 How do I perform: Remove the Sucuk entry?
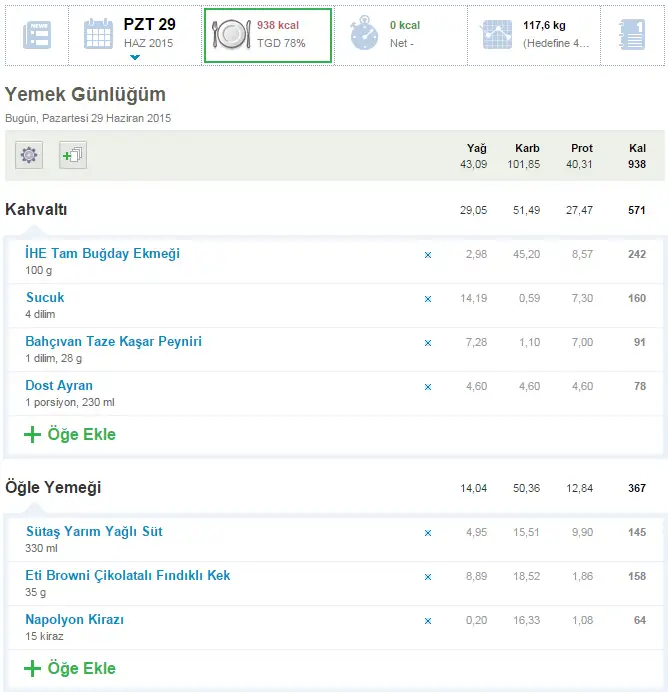pyautogui.click(x=428, y=299)
